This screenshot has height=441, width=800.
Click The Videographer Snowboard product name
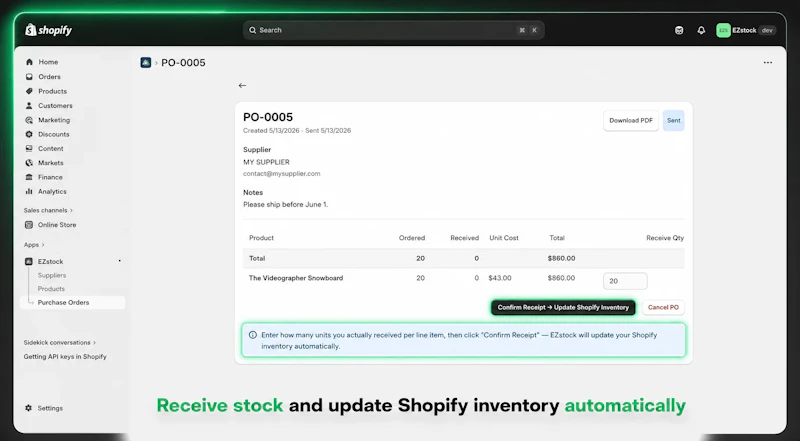pos(296,278)
